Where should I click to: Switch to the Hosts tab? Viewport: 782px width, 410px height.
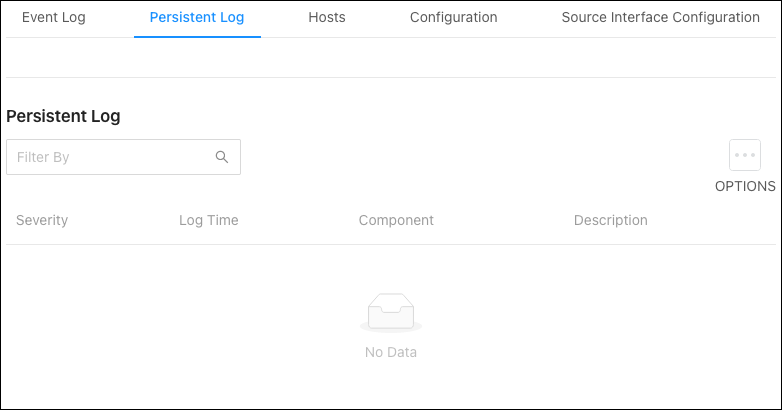click(327, 17)
